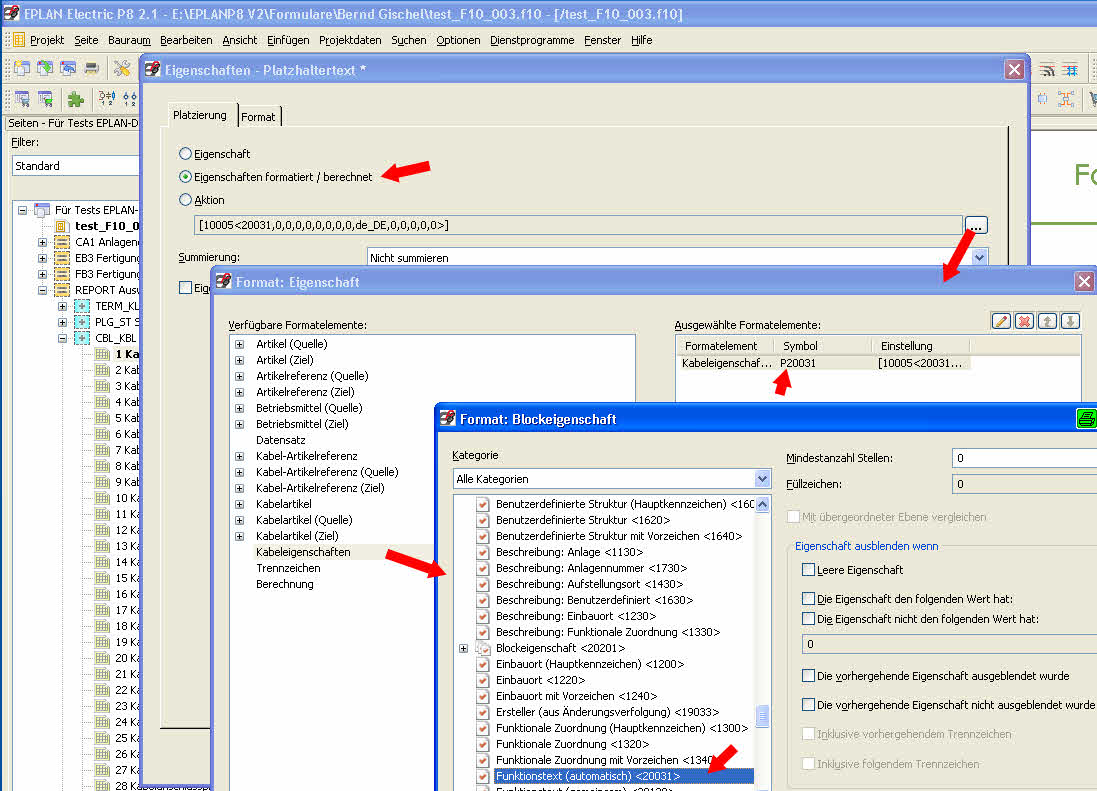Select 'Berechnung' in available format elements

(x=285, y=584)
